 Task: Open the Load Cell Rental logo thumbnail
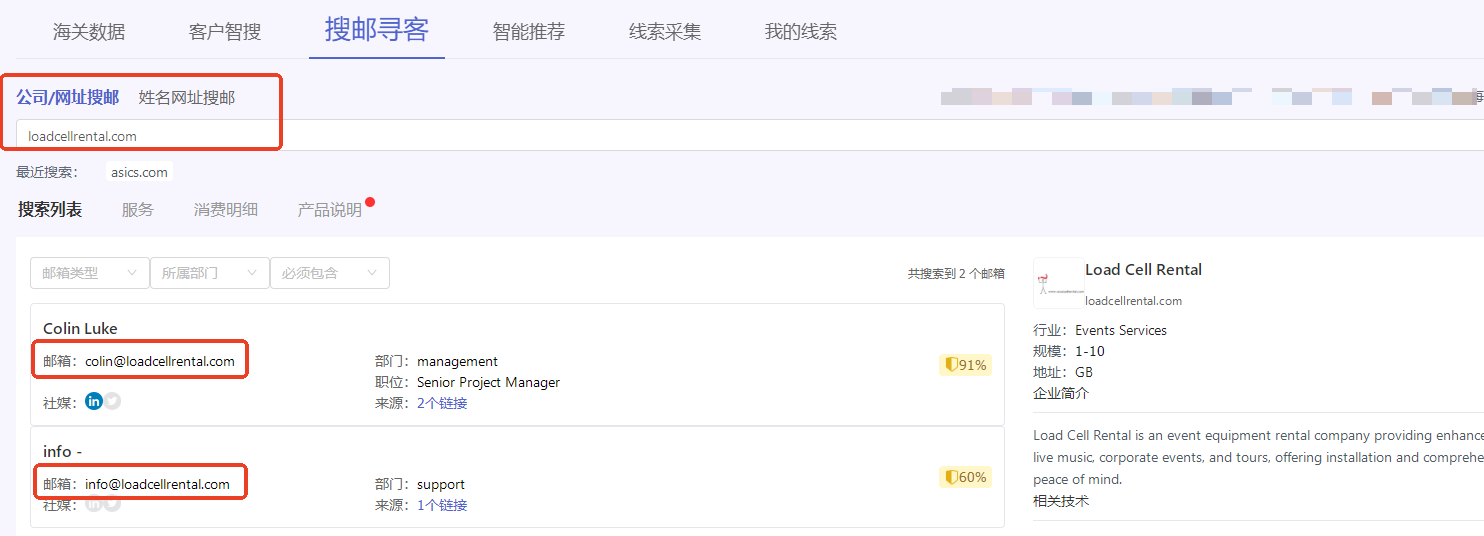point(1057,283)
